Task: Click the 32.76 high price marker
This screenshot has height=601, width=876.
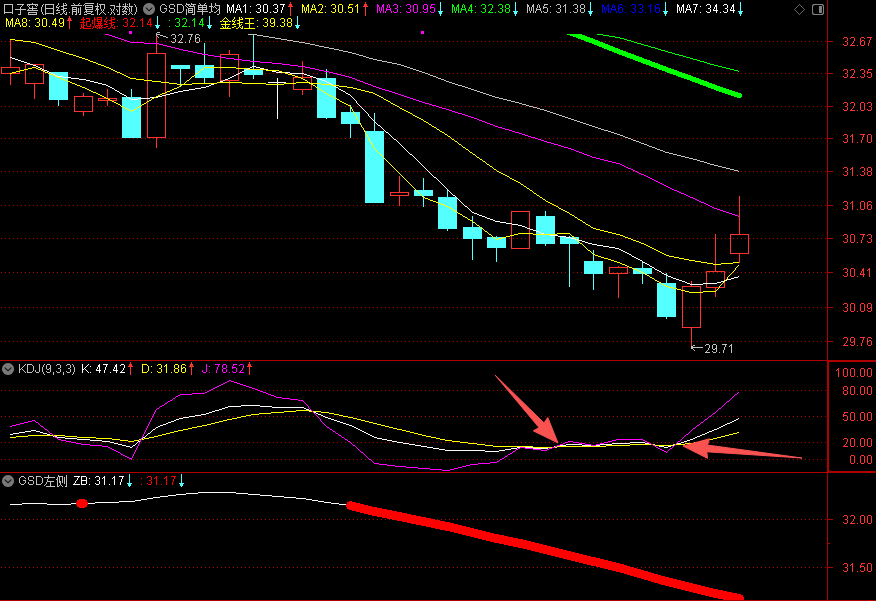Action: (x=185, y=39)
